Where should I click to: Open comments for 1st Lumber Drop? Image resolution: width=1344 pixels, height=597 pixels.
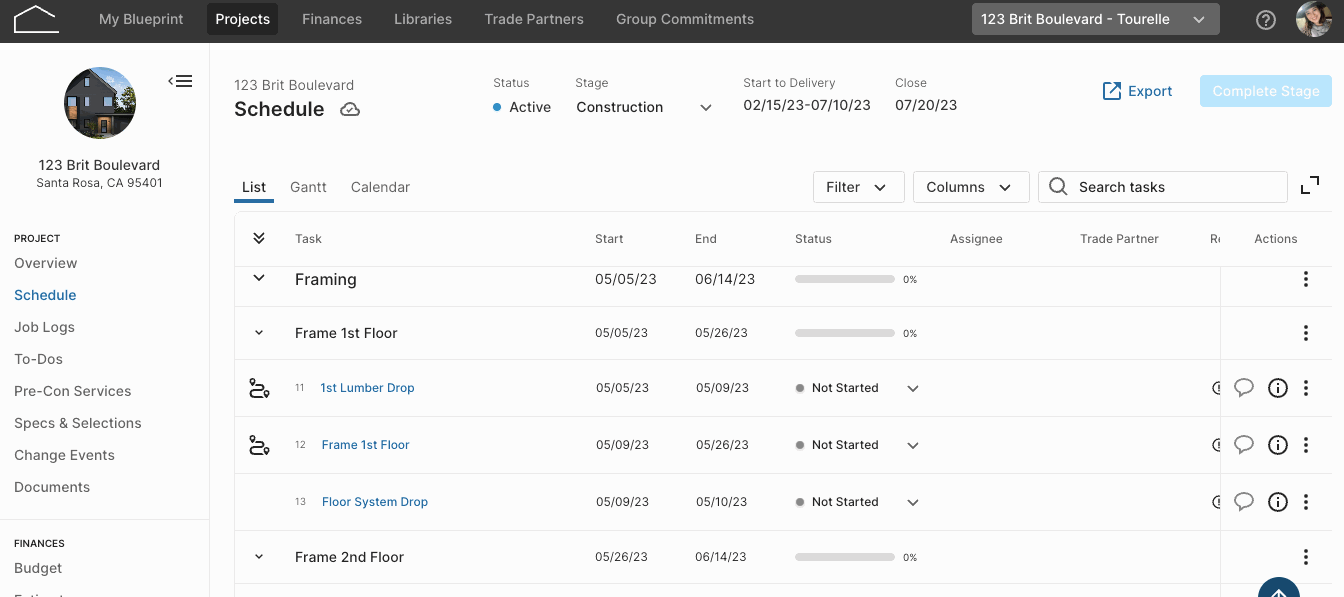pyautogui.click(x=1244, y=388)
